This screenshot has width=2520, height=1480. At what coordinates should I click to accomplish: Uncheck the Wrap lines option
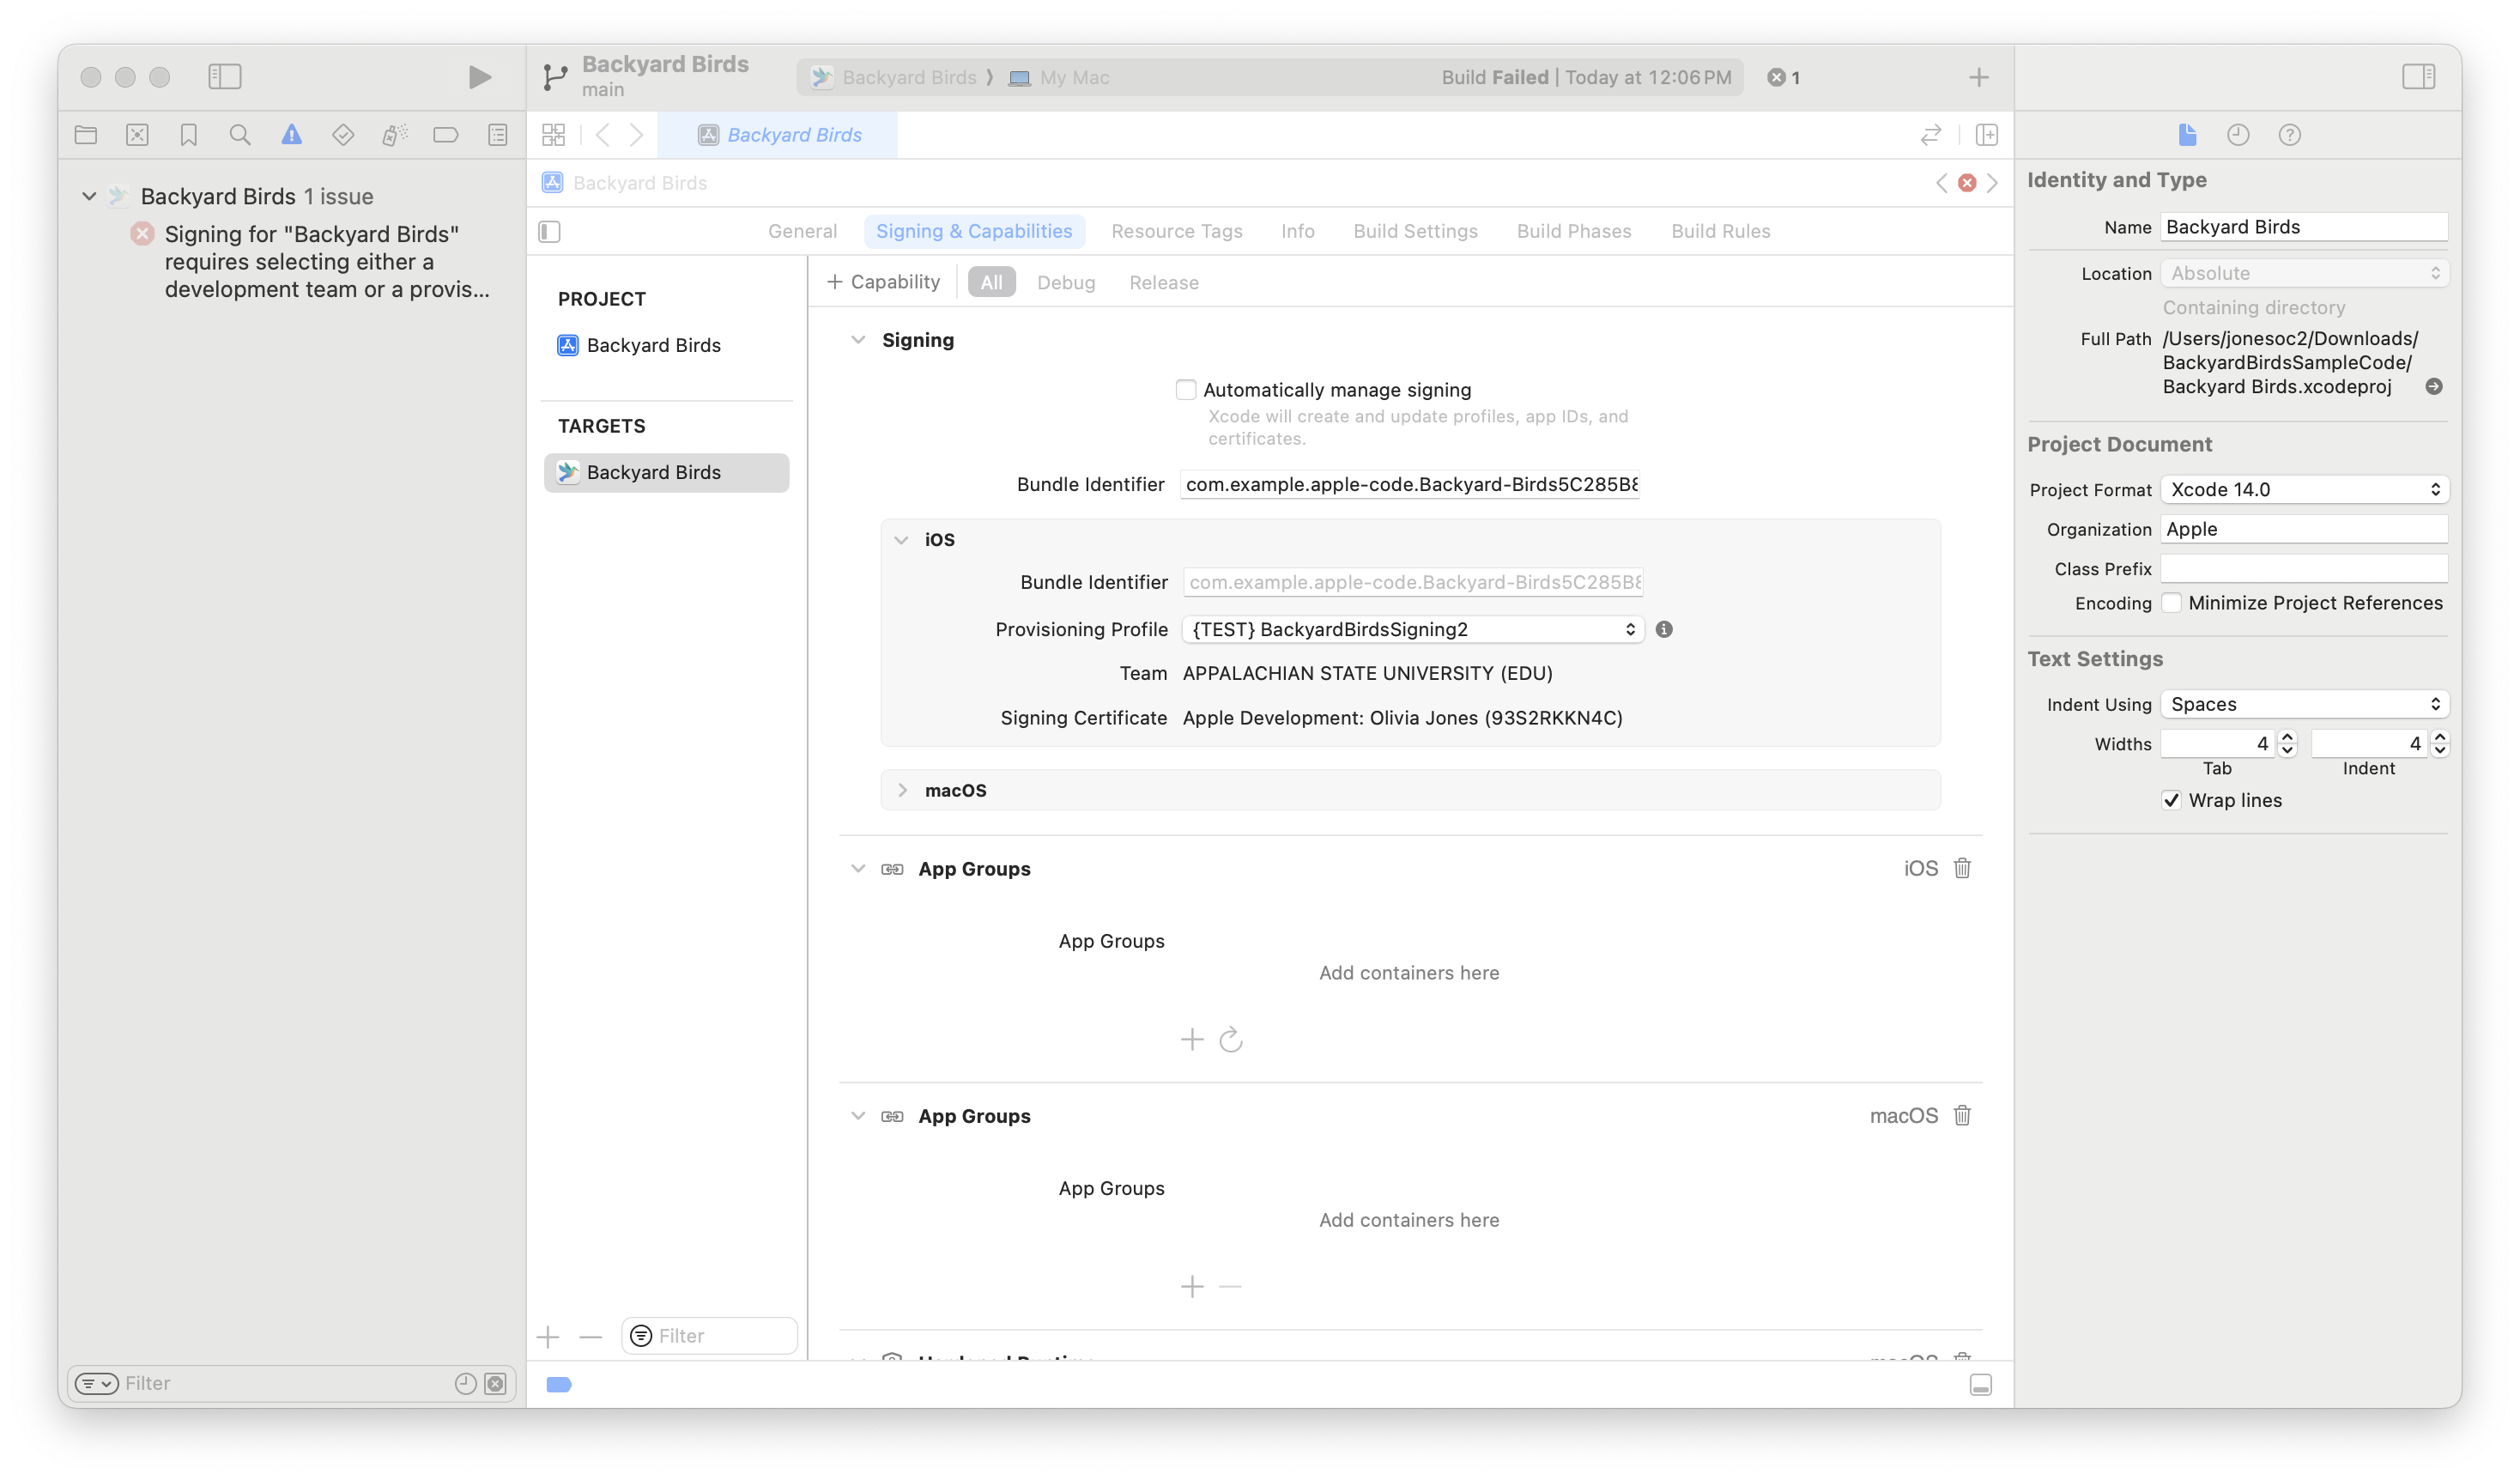pyautogui.click(x=2171, y=800)
